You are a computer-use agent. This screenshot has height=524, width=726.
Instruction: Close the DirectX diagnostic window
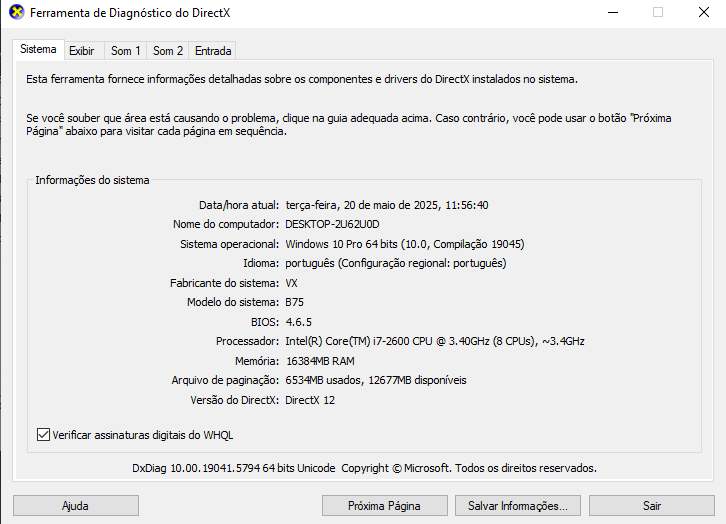click(x=704, y=12)
